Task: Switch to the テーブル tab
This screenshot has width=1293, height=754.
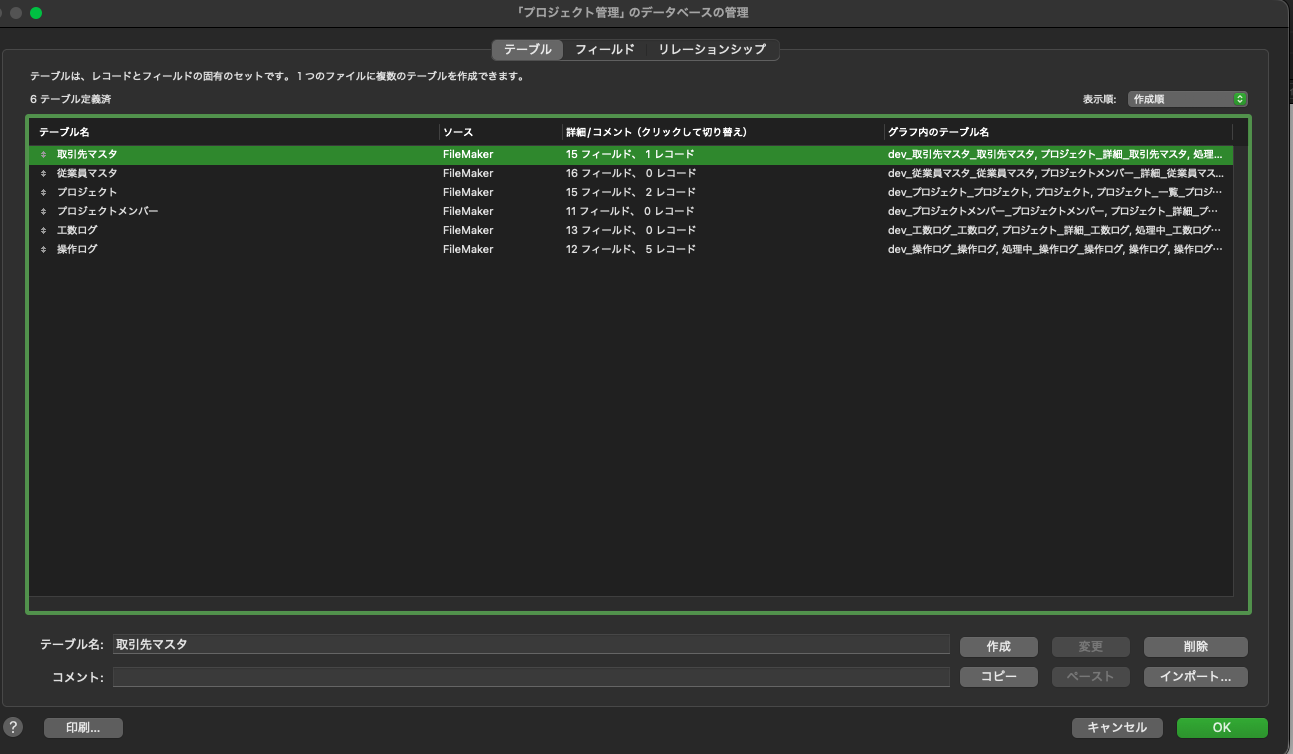Action: [x=527, y=49]
